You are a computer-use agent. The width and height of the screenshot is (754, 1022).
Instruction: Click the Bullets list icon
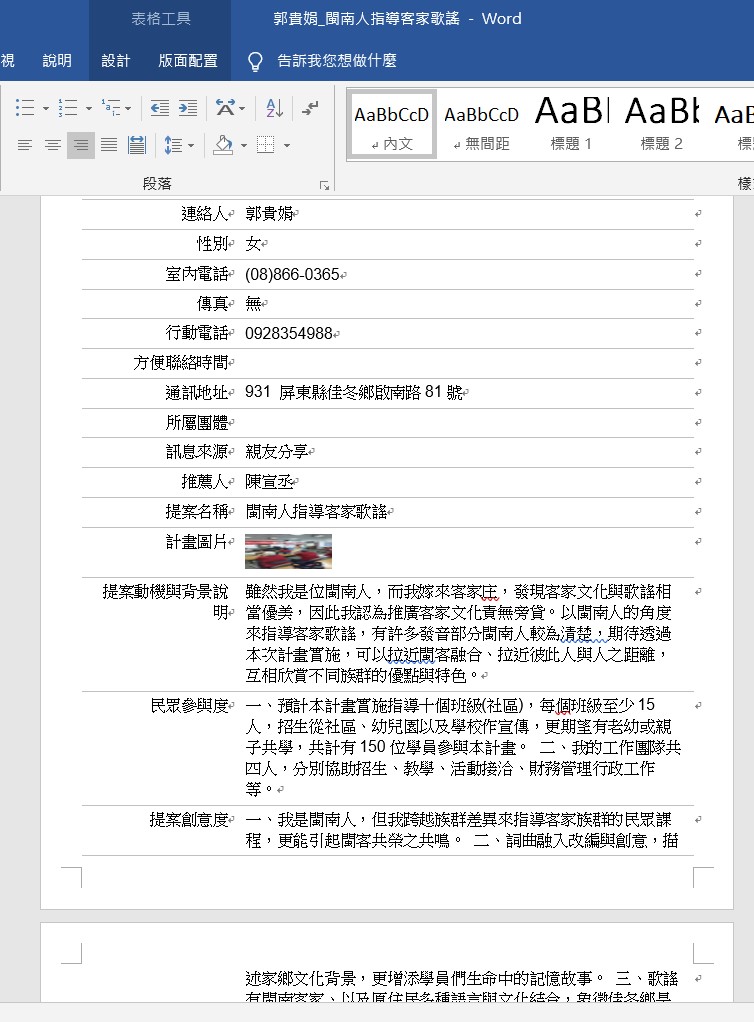[25, 108]
